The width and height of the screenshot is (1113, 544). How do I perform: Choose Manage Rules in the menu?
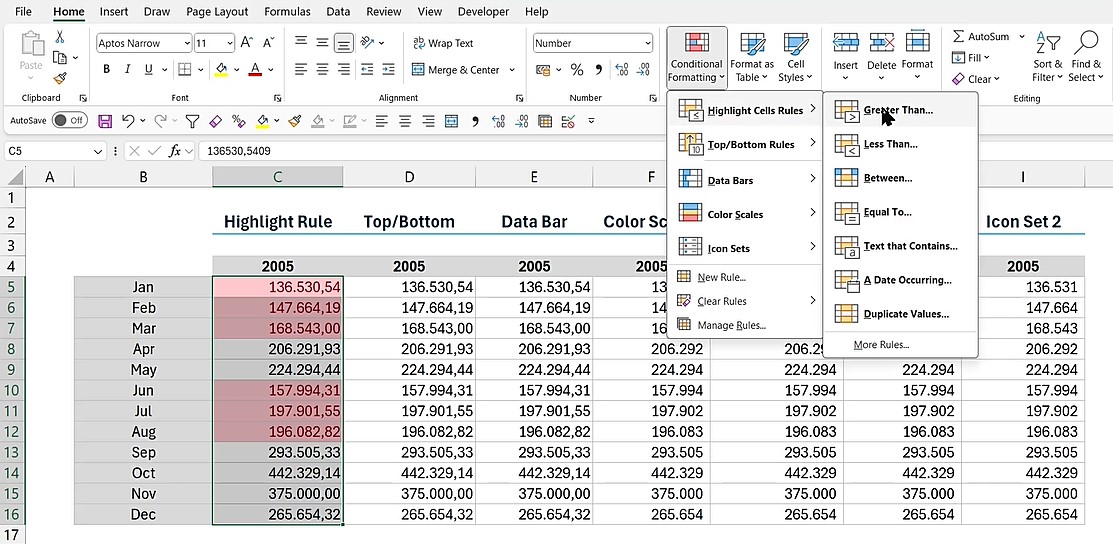pos(730,325)
